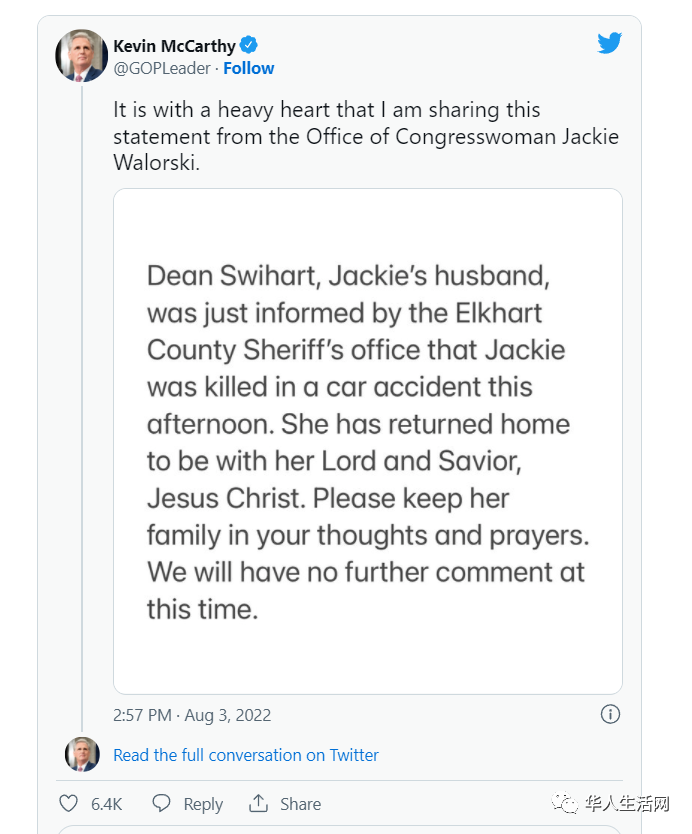Click the small avatar beside conversation link

pyautogui.click(x=82, y=754)
